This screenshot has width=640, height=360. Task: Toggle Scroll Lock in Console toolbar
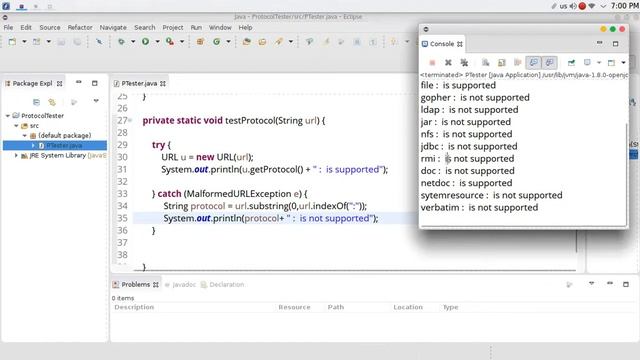pyautogui.click(x=502, y=62)
